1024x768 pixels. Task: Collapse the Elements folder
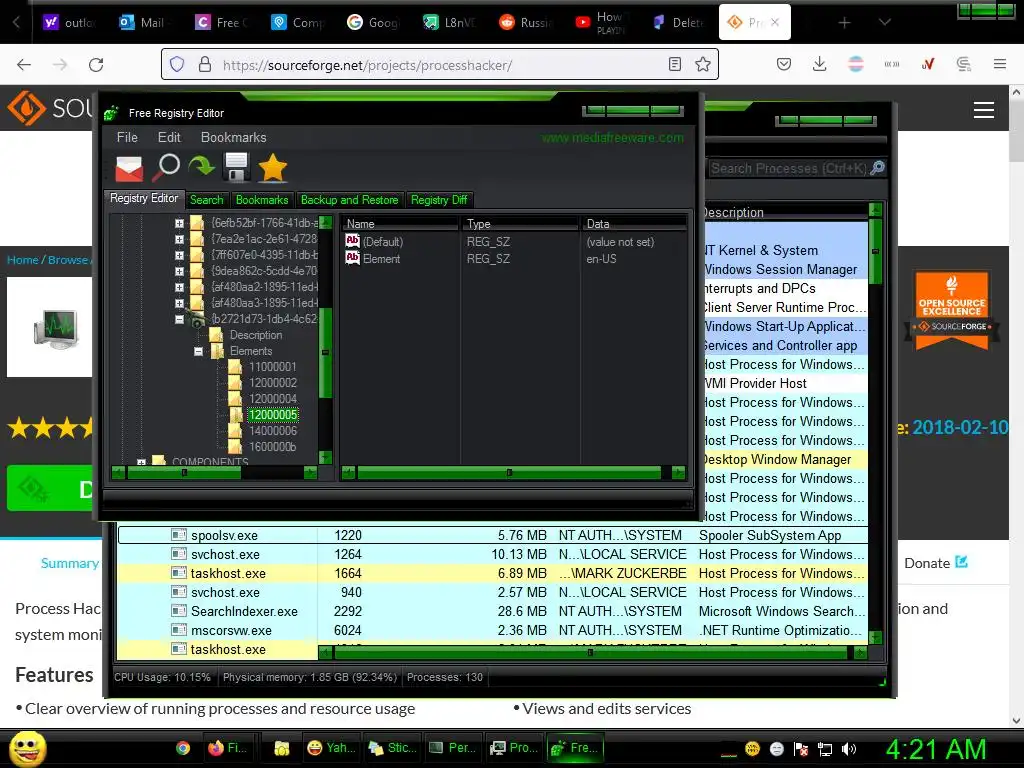pos(198,351)
